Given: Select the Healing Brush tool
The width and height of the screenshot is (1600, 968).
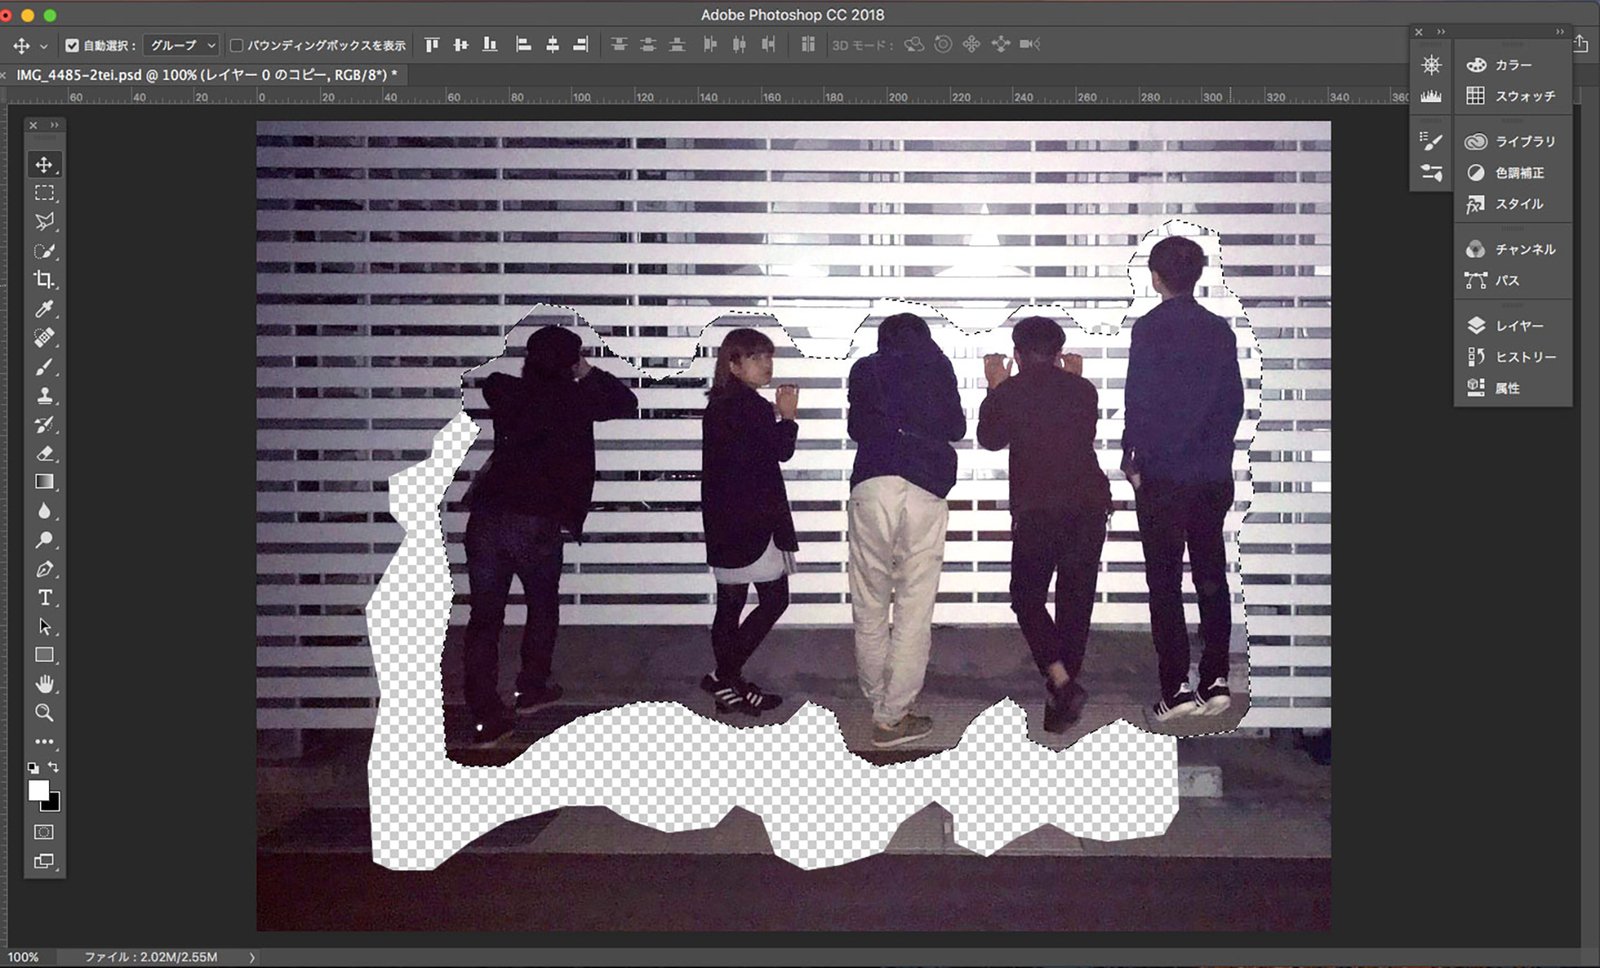Looking at the screenshot, I should click(x=44, y=338).
